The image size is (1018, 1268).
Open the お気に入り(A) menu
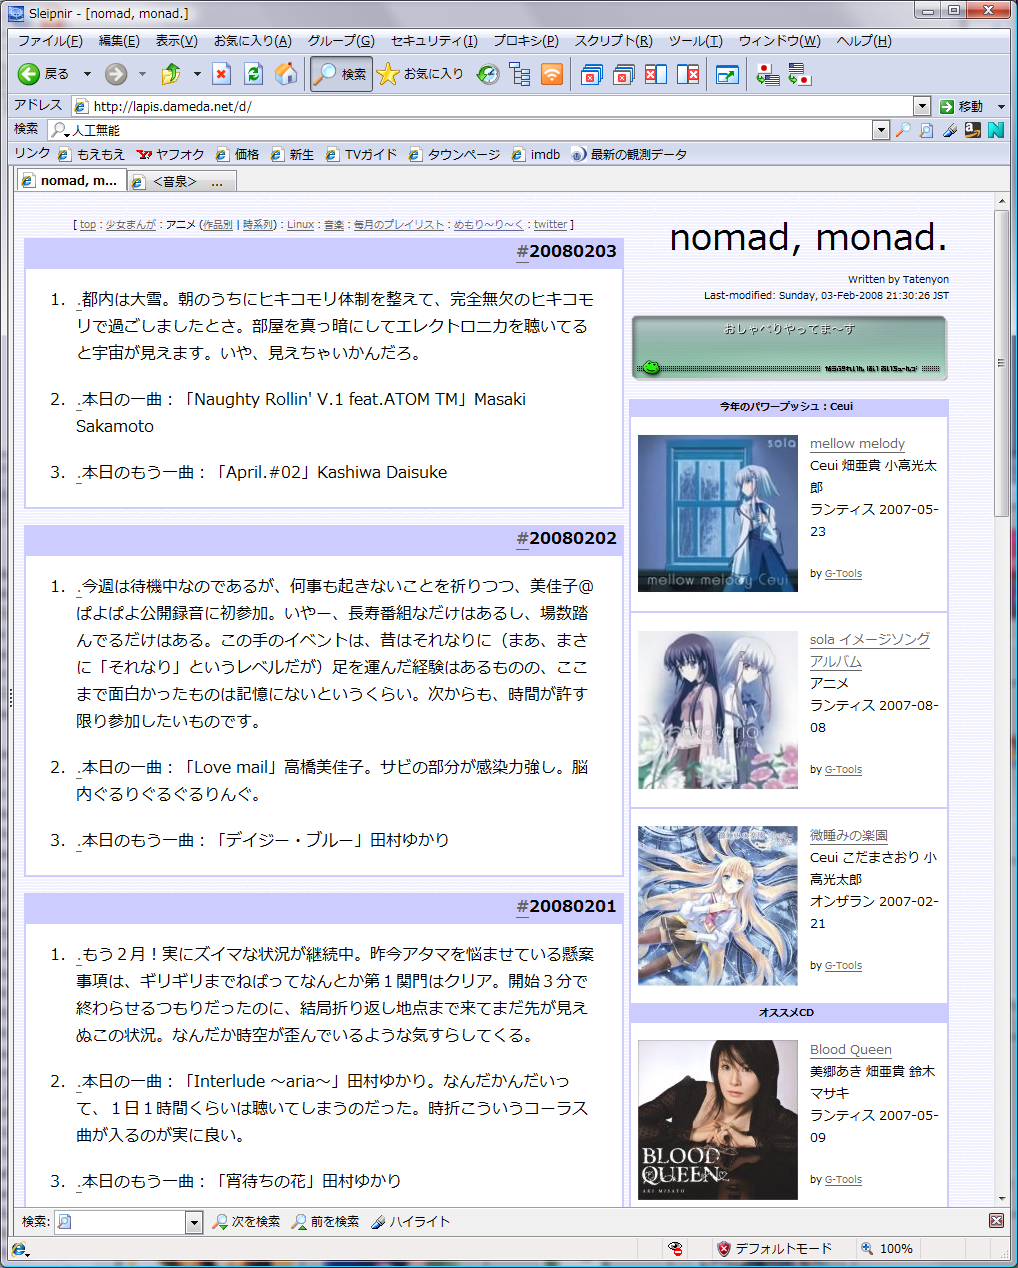[252, 41]
